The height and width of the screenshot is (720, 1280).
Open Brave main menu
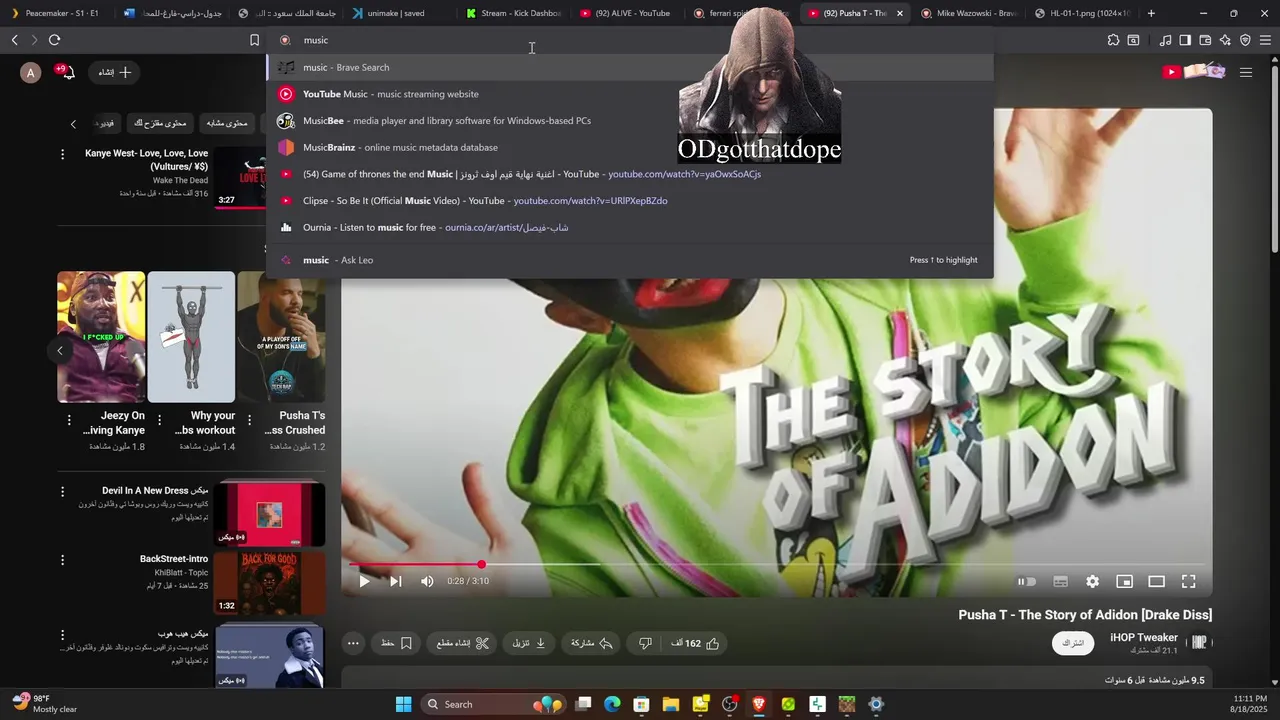click(1265, 40)
